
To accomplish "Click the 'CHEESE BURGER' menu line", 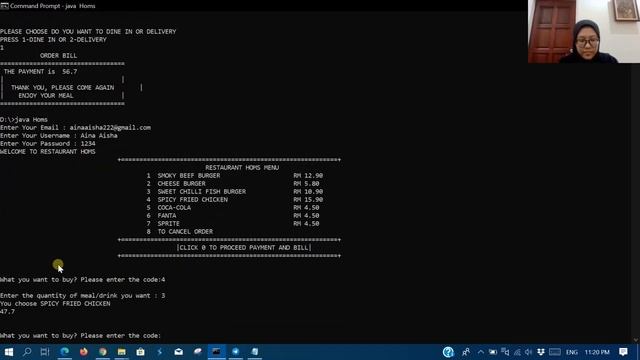I will pyautogui.click(x=182, y=184).
